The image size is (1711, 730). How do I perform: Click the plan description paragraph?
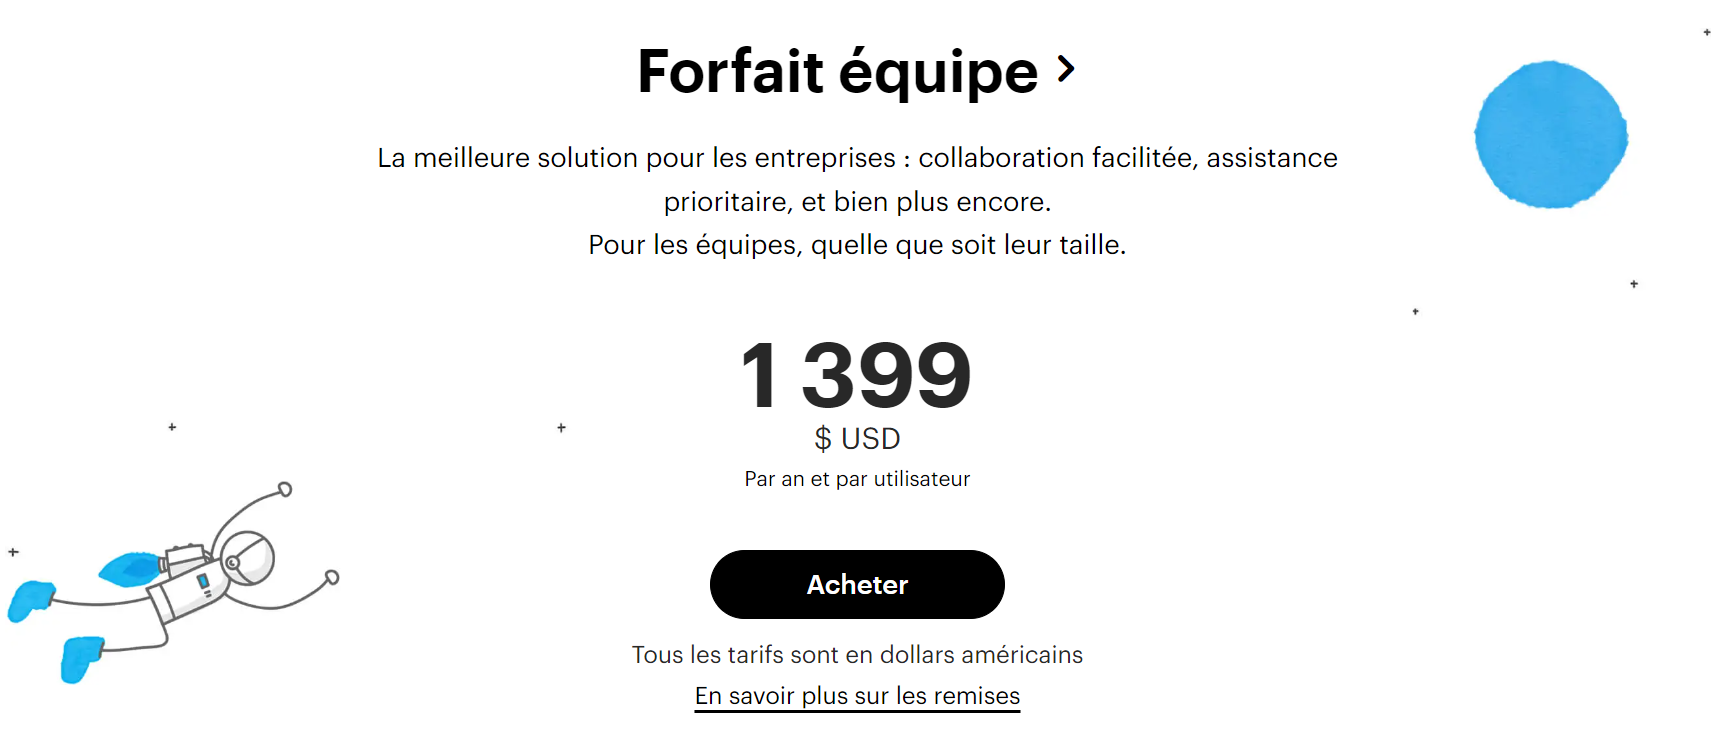(x=857, y=200)
